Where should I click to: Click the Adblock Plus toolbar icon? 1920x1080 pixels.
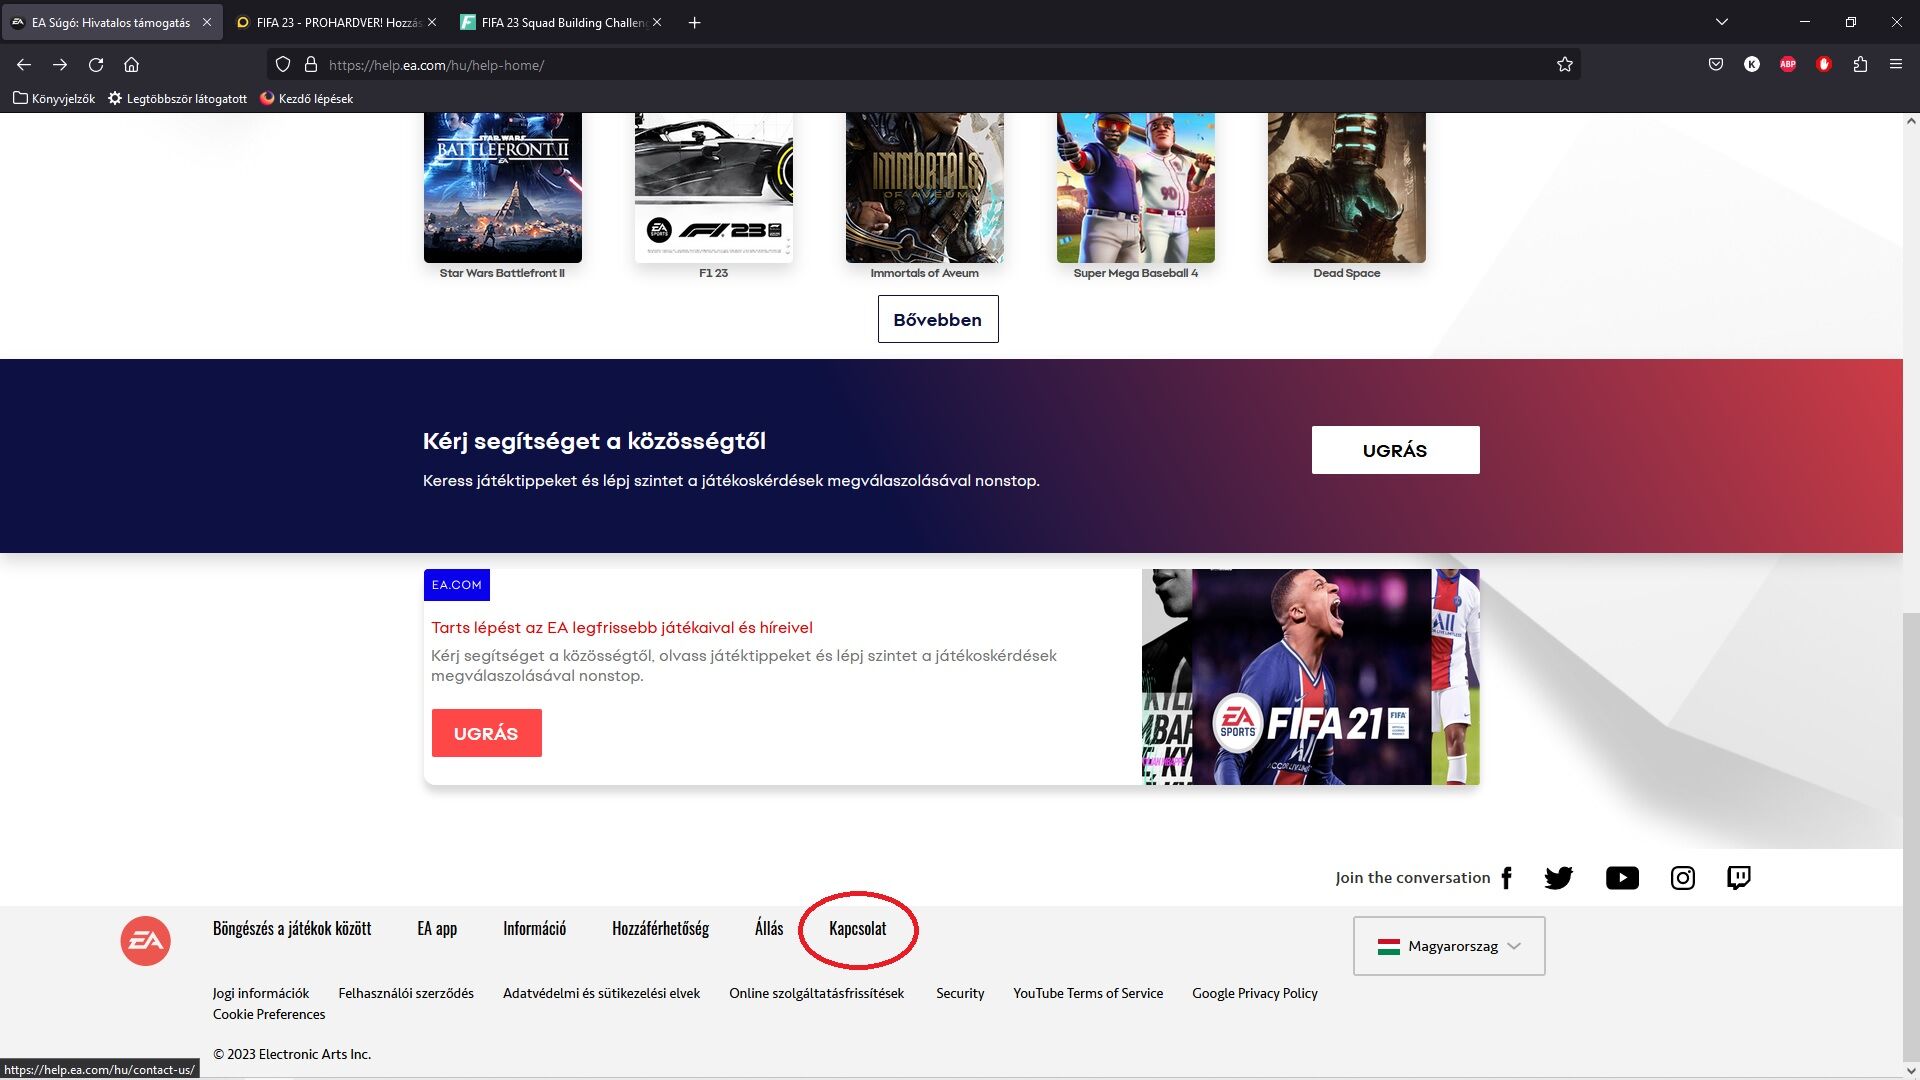(1788, 65)
